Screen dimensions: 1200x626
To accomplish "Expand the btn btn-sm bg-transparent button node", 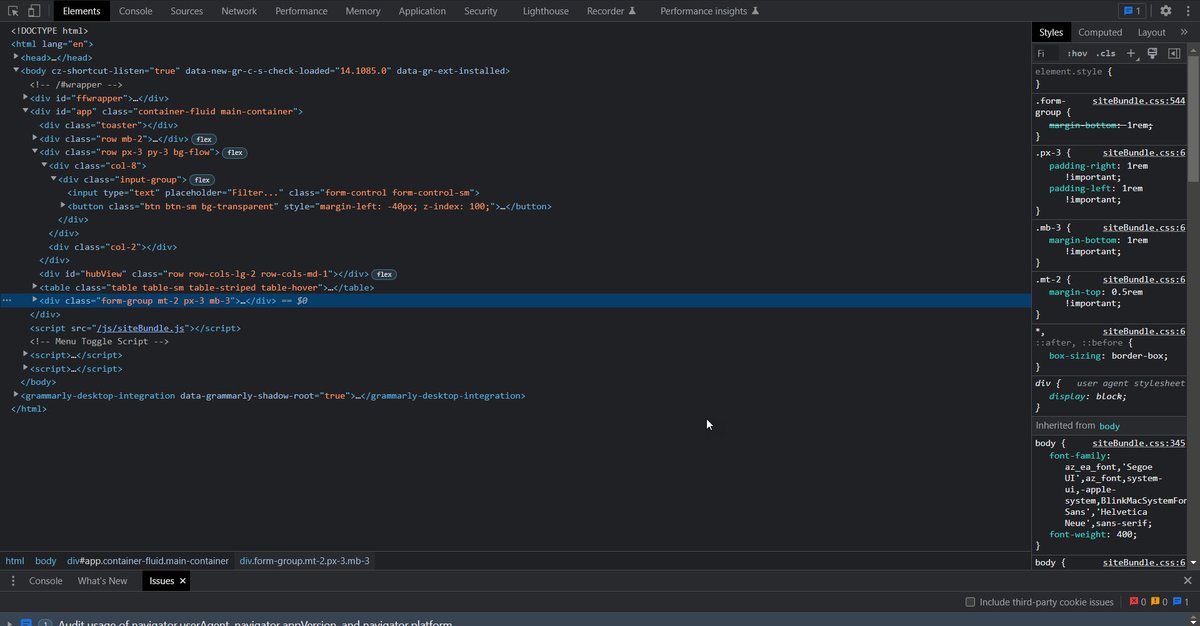I will 64,206.
